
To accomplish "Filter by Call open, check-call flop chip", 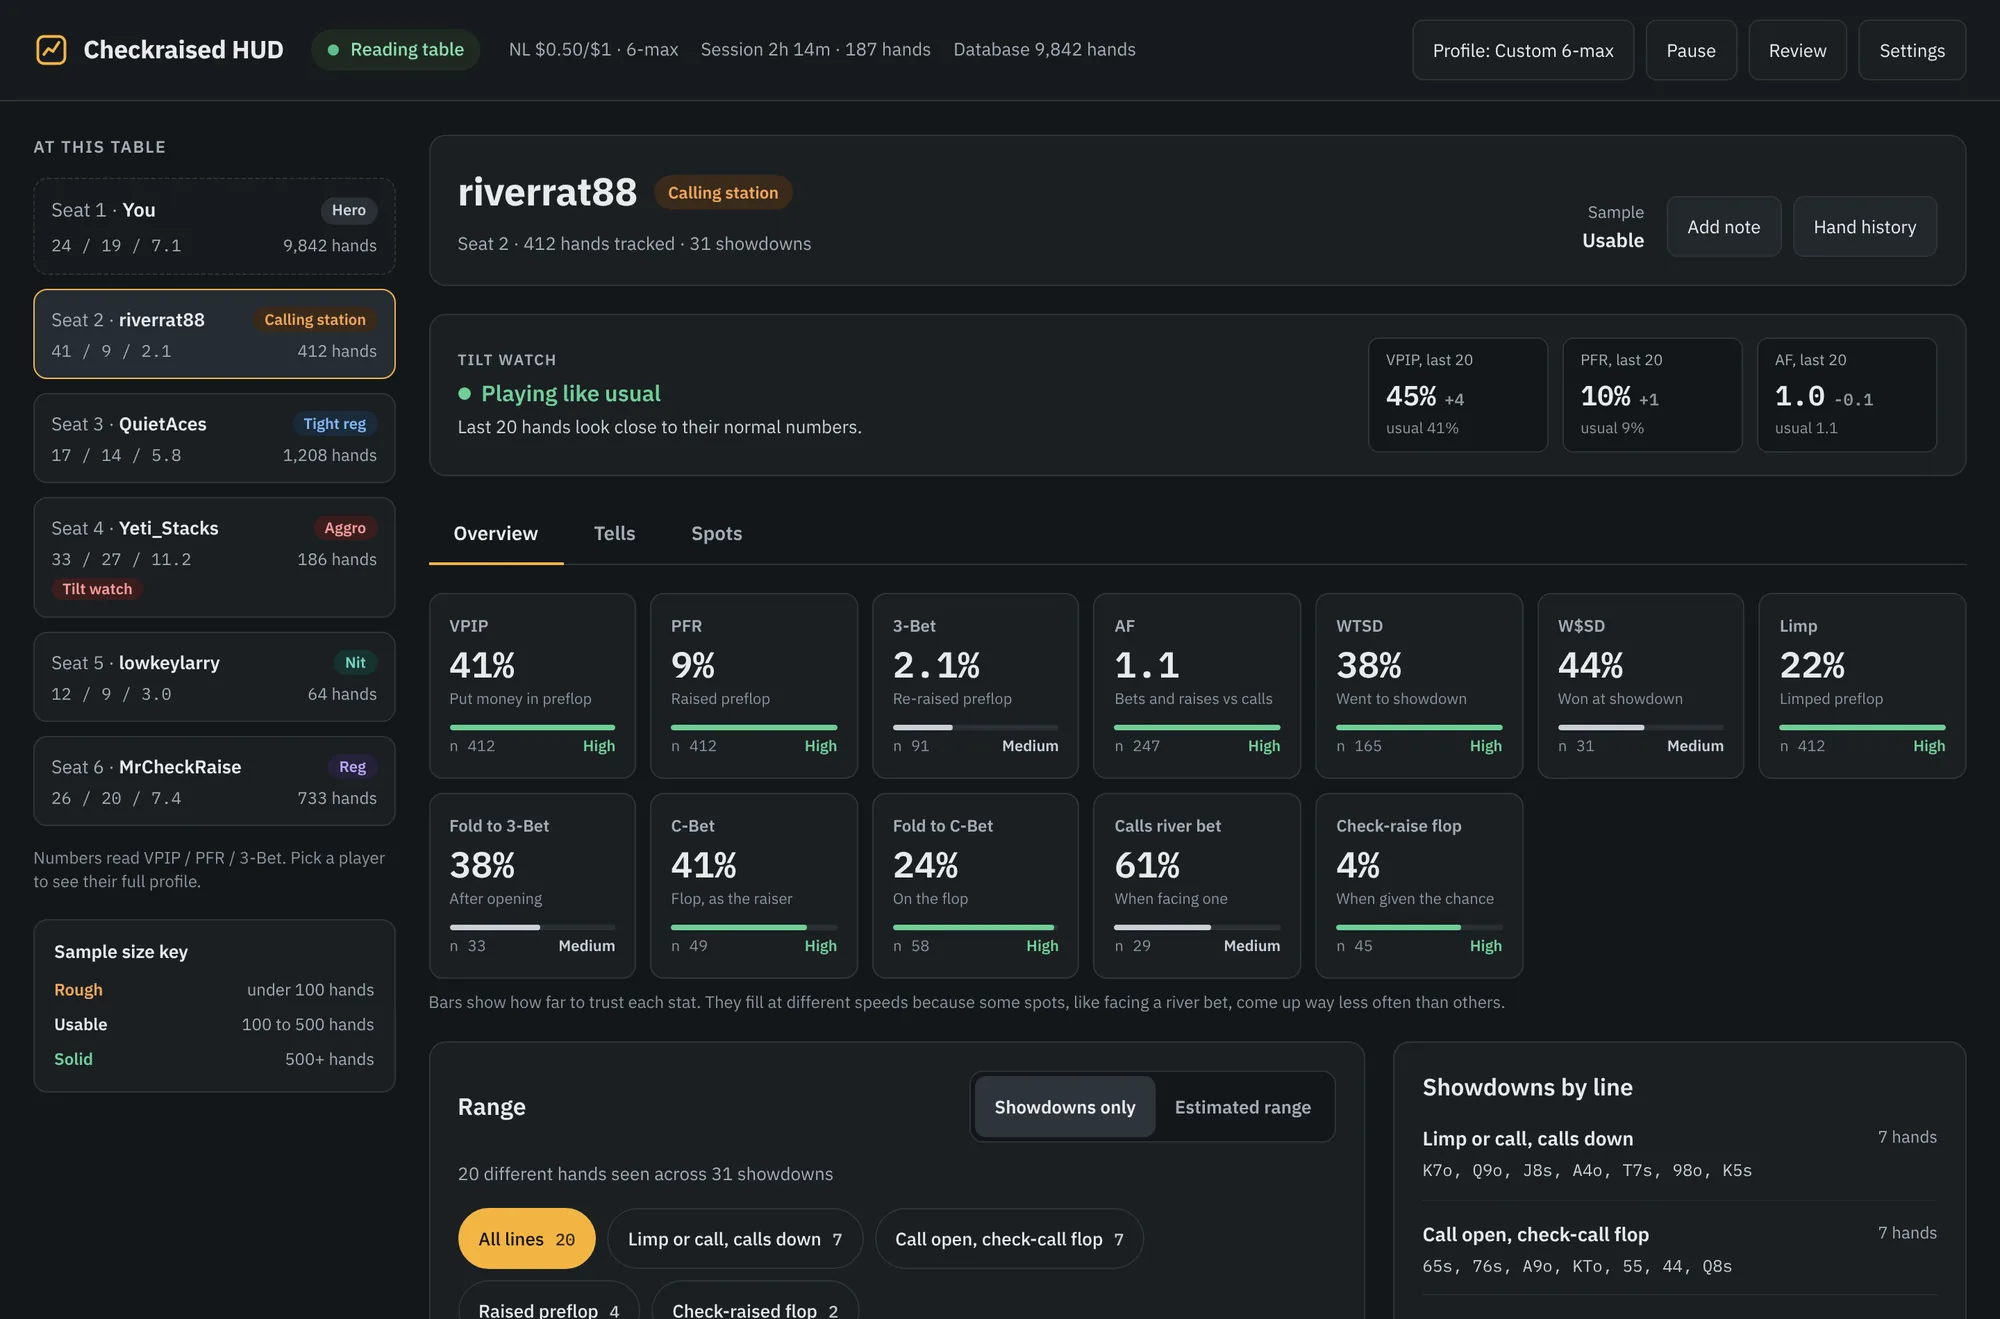I will pos(1009,1239).
